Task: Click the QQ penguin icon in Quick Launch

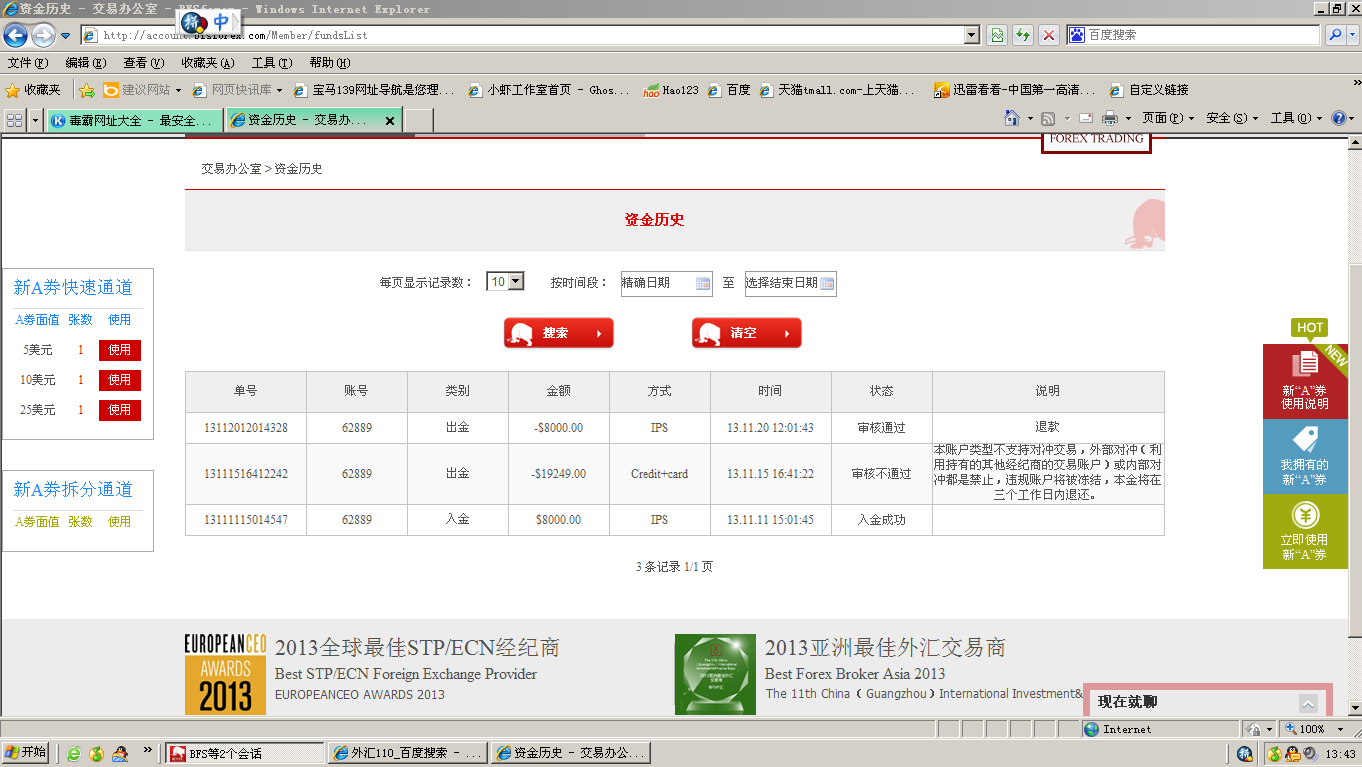Action: [120, 753]
